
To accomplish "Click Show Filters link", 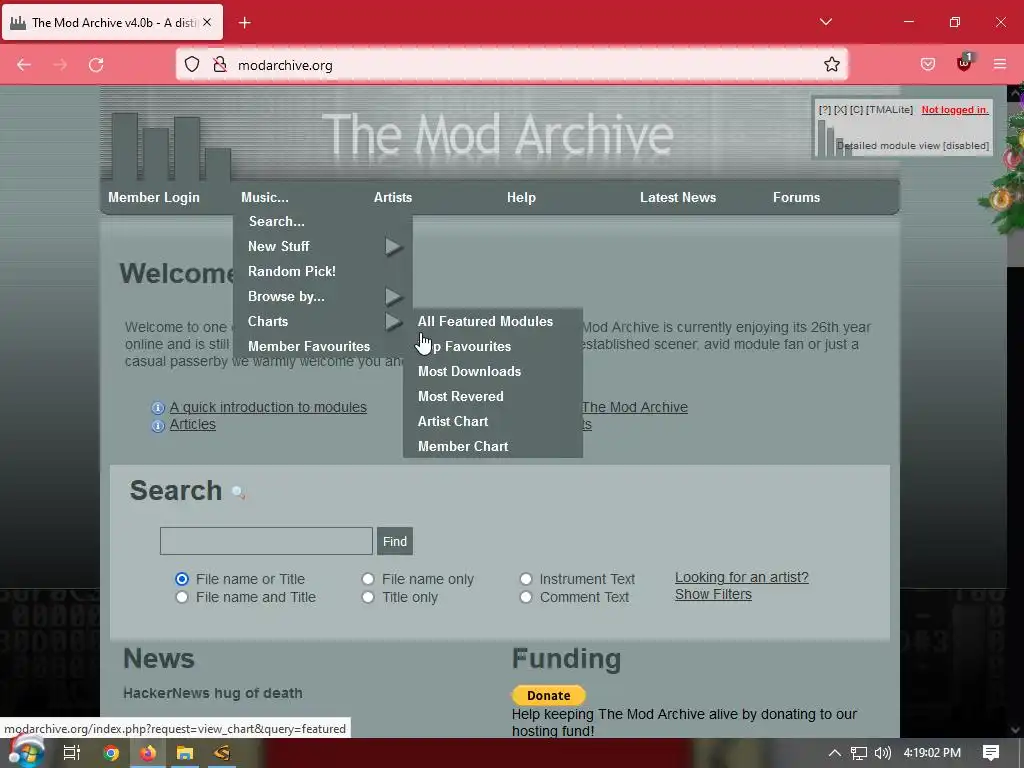I will point(713,594).
